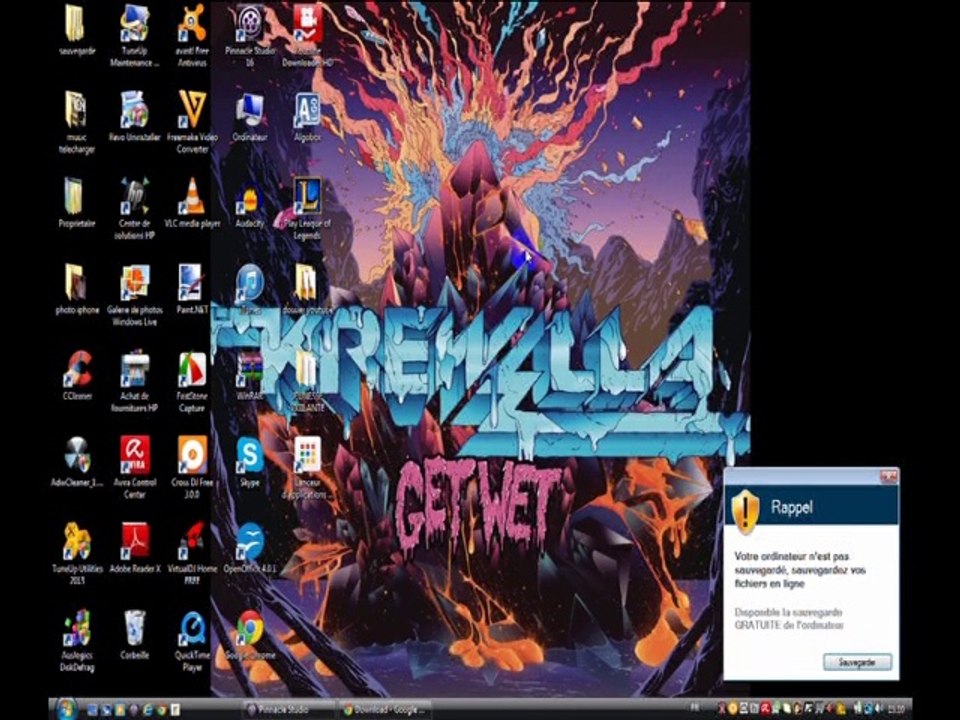Image resolution: width=960 pixels, height=720 pixels.
Task: Launch Pinnacle Studio 16 desktop shortcut
Action: coord(250,36)
